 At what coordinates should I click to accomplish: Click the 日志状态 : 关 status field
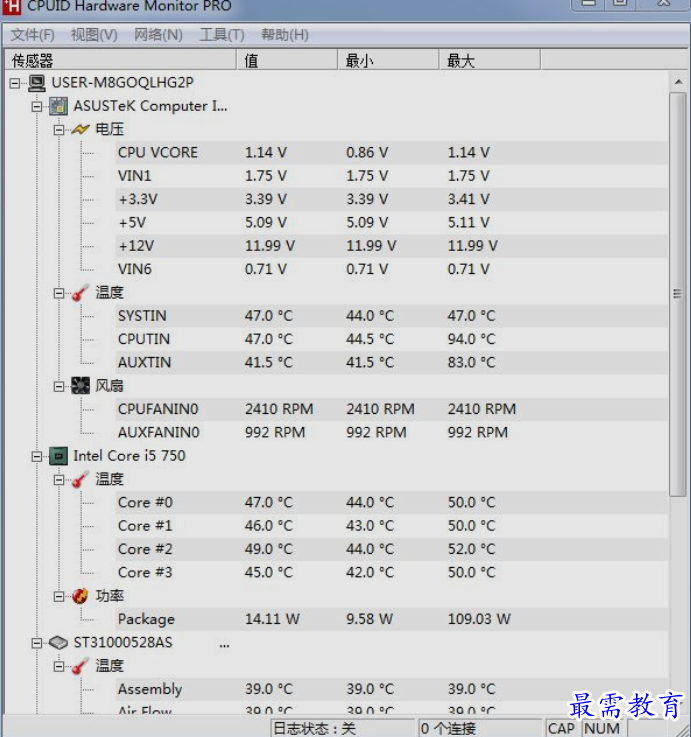tap(342, 728)
